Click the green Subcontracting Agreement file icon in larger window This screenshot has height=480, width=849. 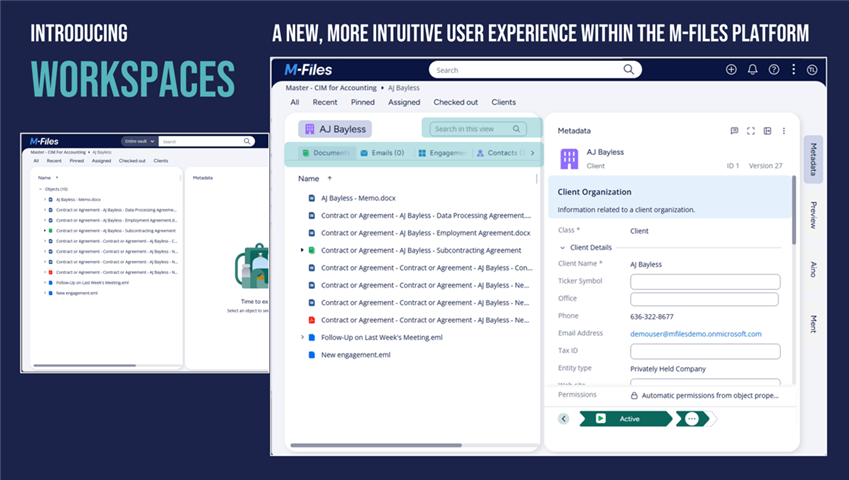point(311,250)
